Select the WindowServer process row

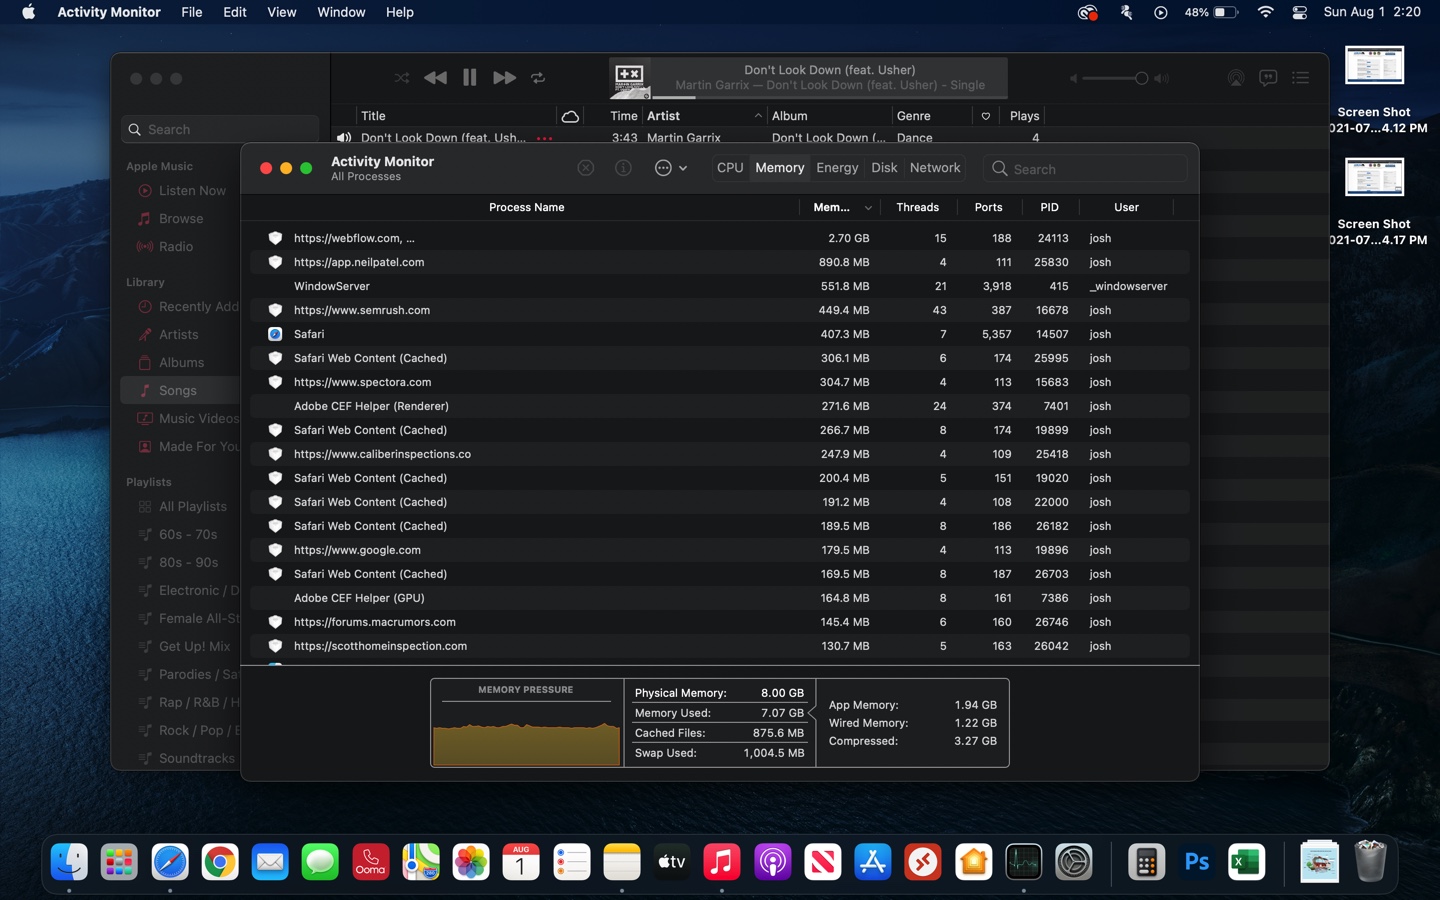pyautogui.click(x=719, y=286)
